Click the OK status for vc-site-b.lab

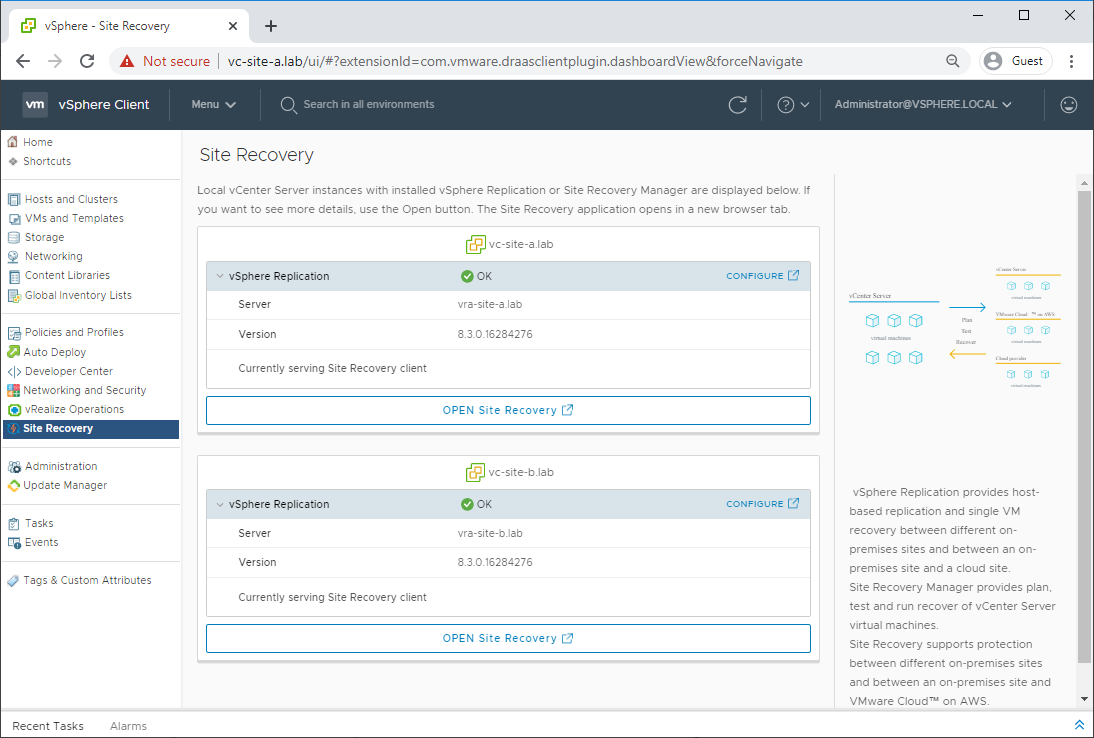pos(477,504)
